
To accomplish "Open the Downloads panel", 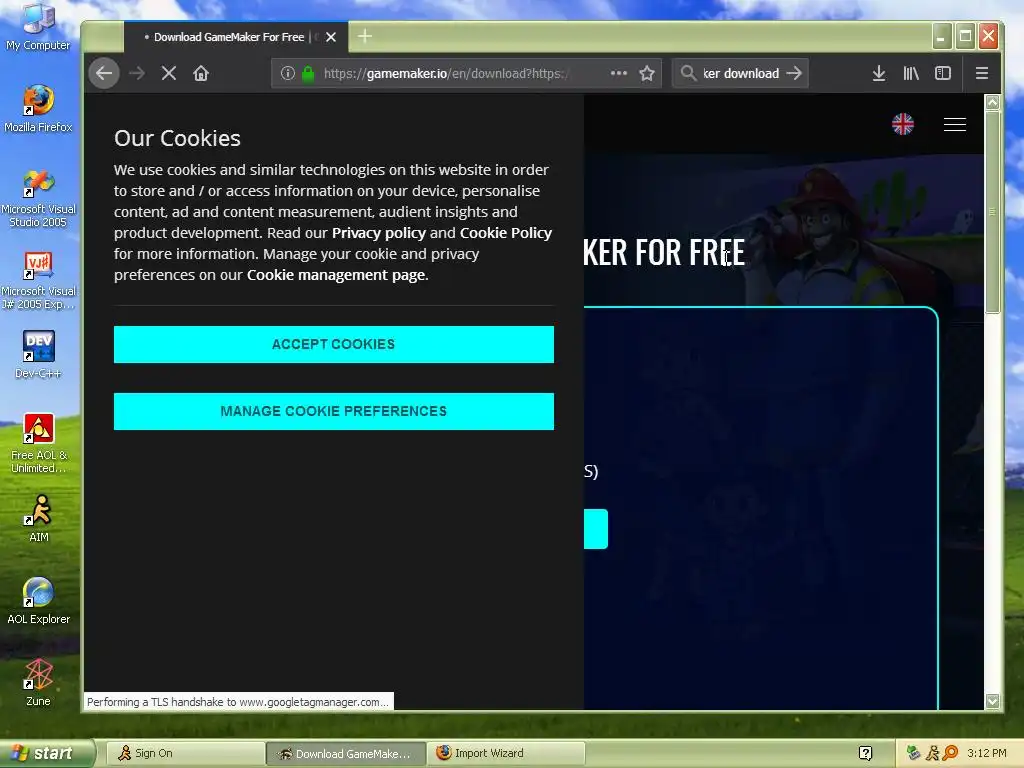I will [879, 73].
